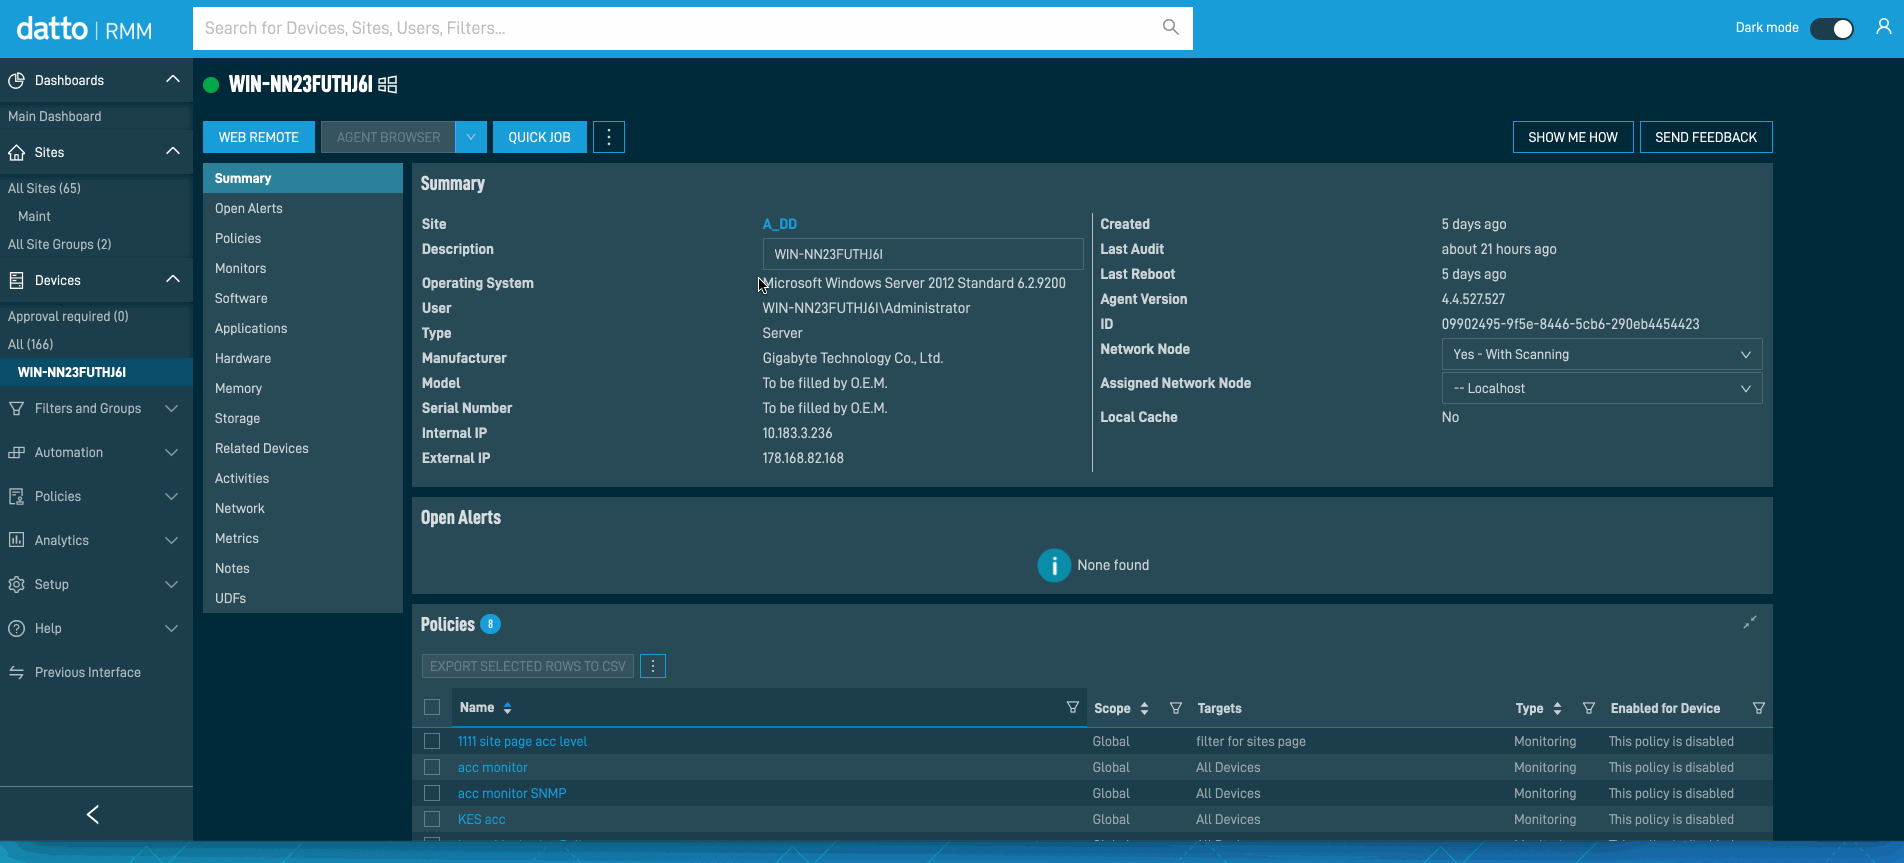Check the select-all policies header checkbox
1904x863 pixels.
click(x=432, y=707)
